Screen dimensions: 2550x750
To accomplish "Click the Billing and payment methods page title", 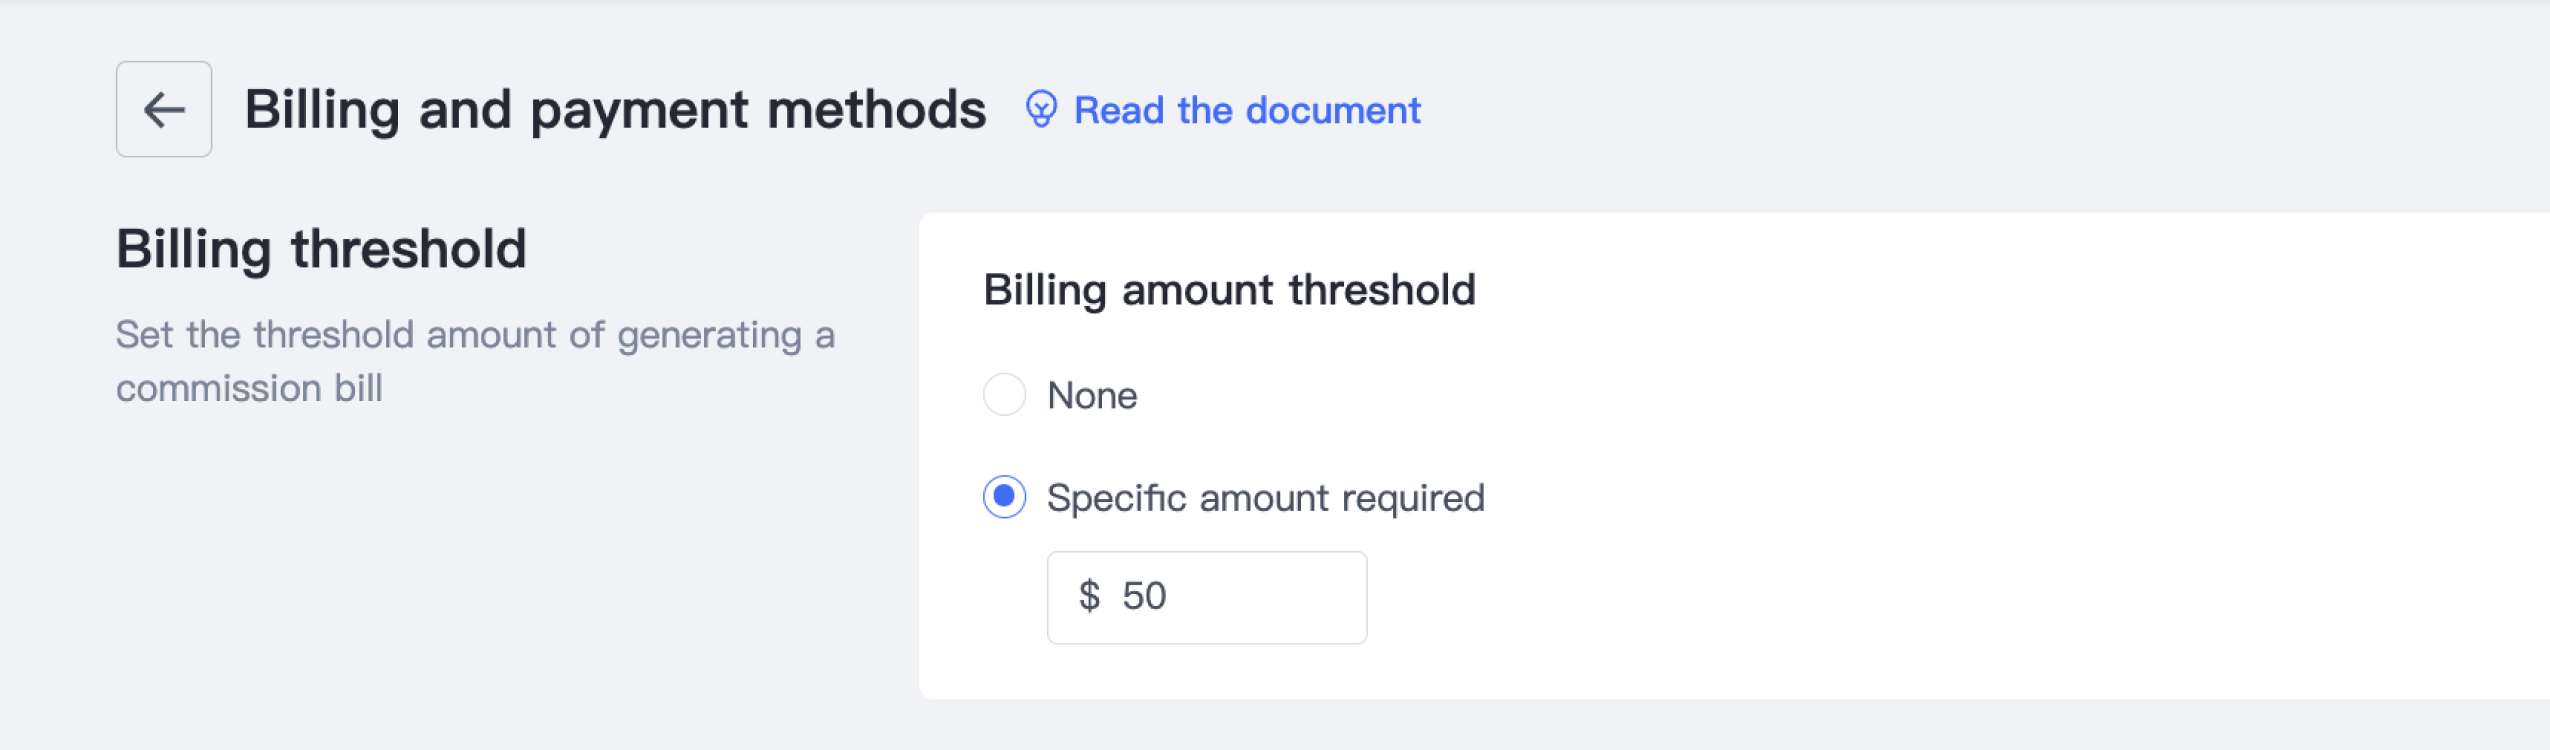I will click(x=615, y=109).
